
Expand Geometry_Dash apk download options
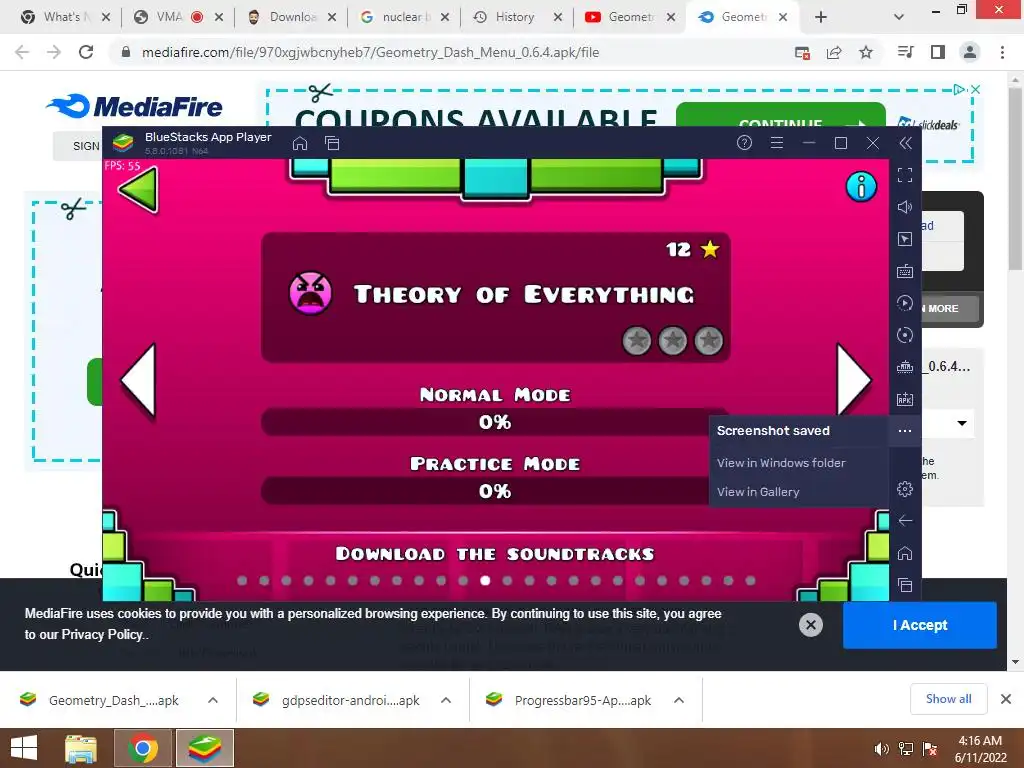(x=213, y=700)
